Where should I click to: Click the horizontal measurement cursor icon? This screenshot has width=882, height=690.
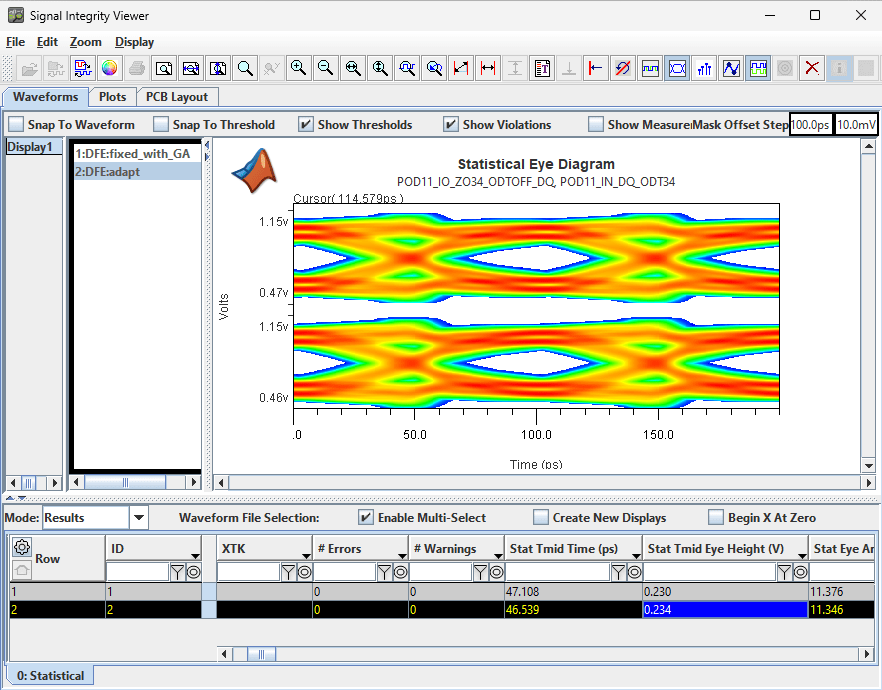(x=488, y=68)
